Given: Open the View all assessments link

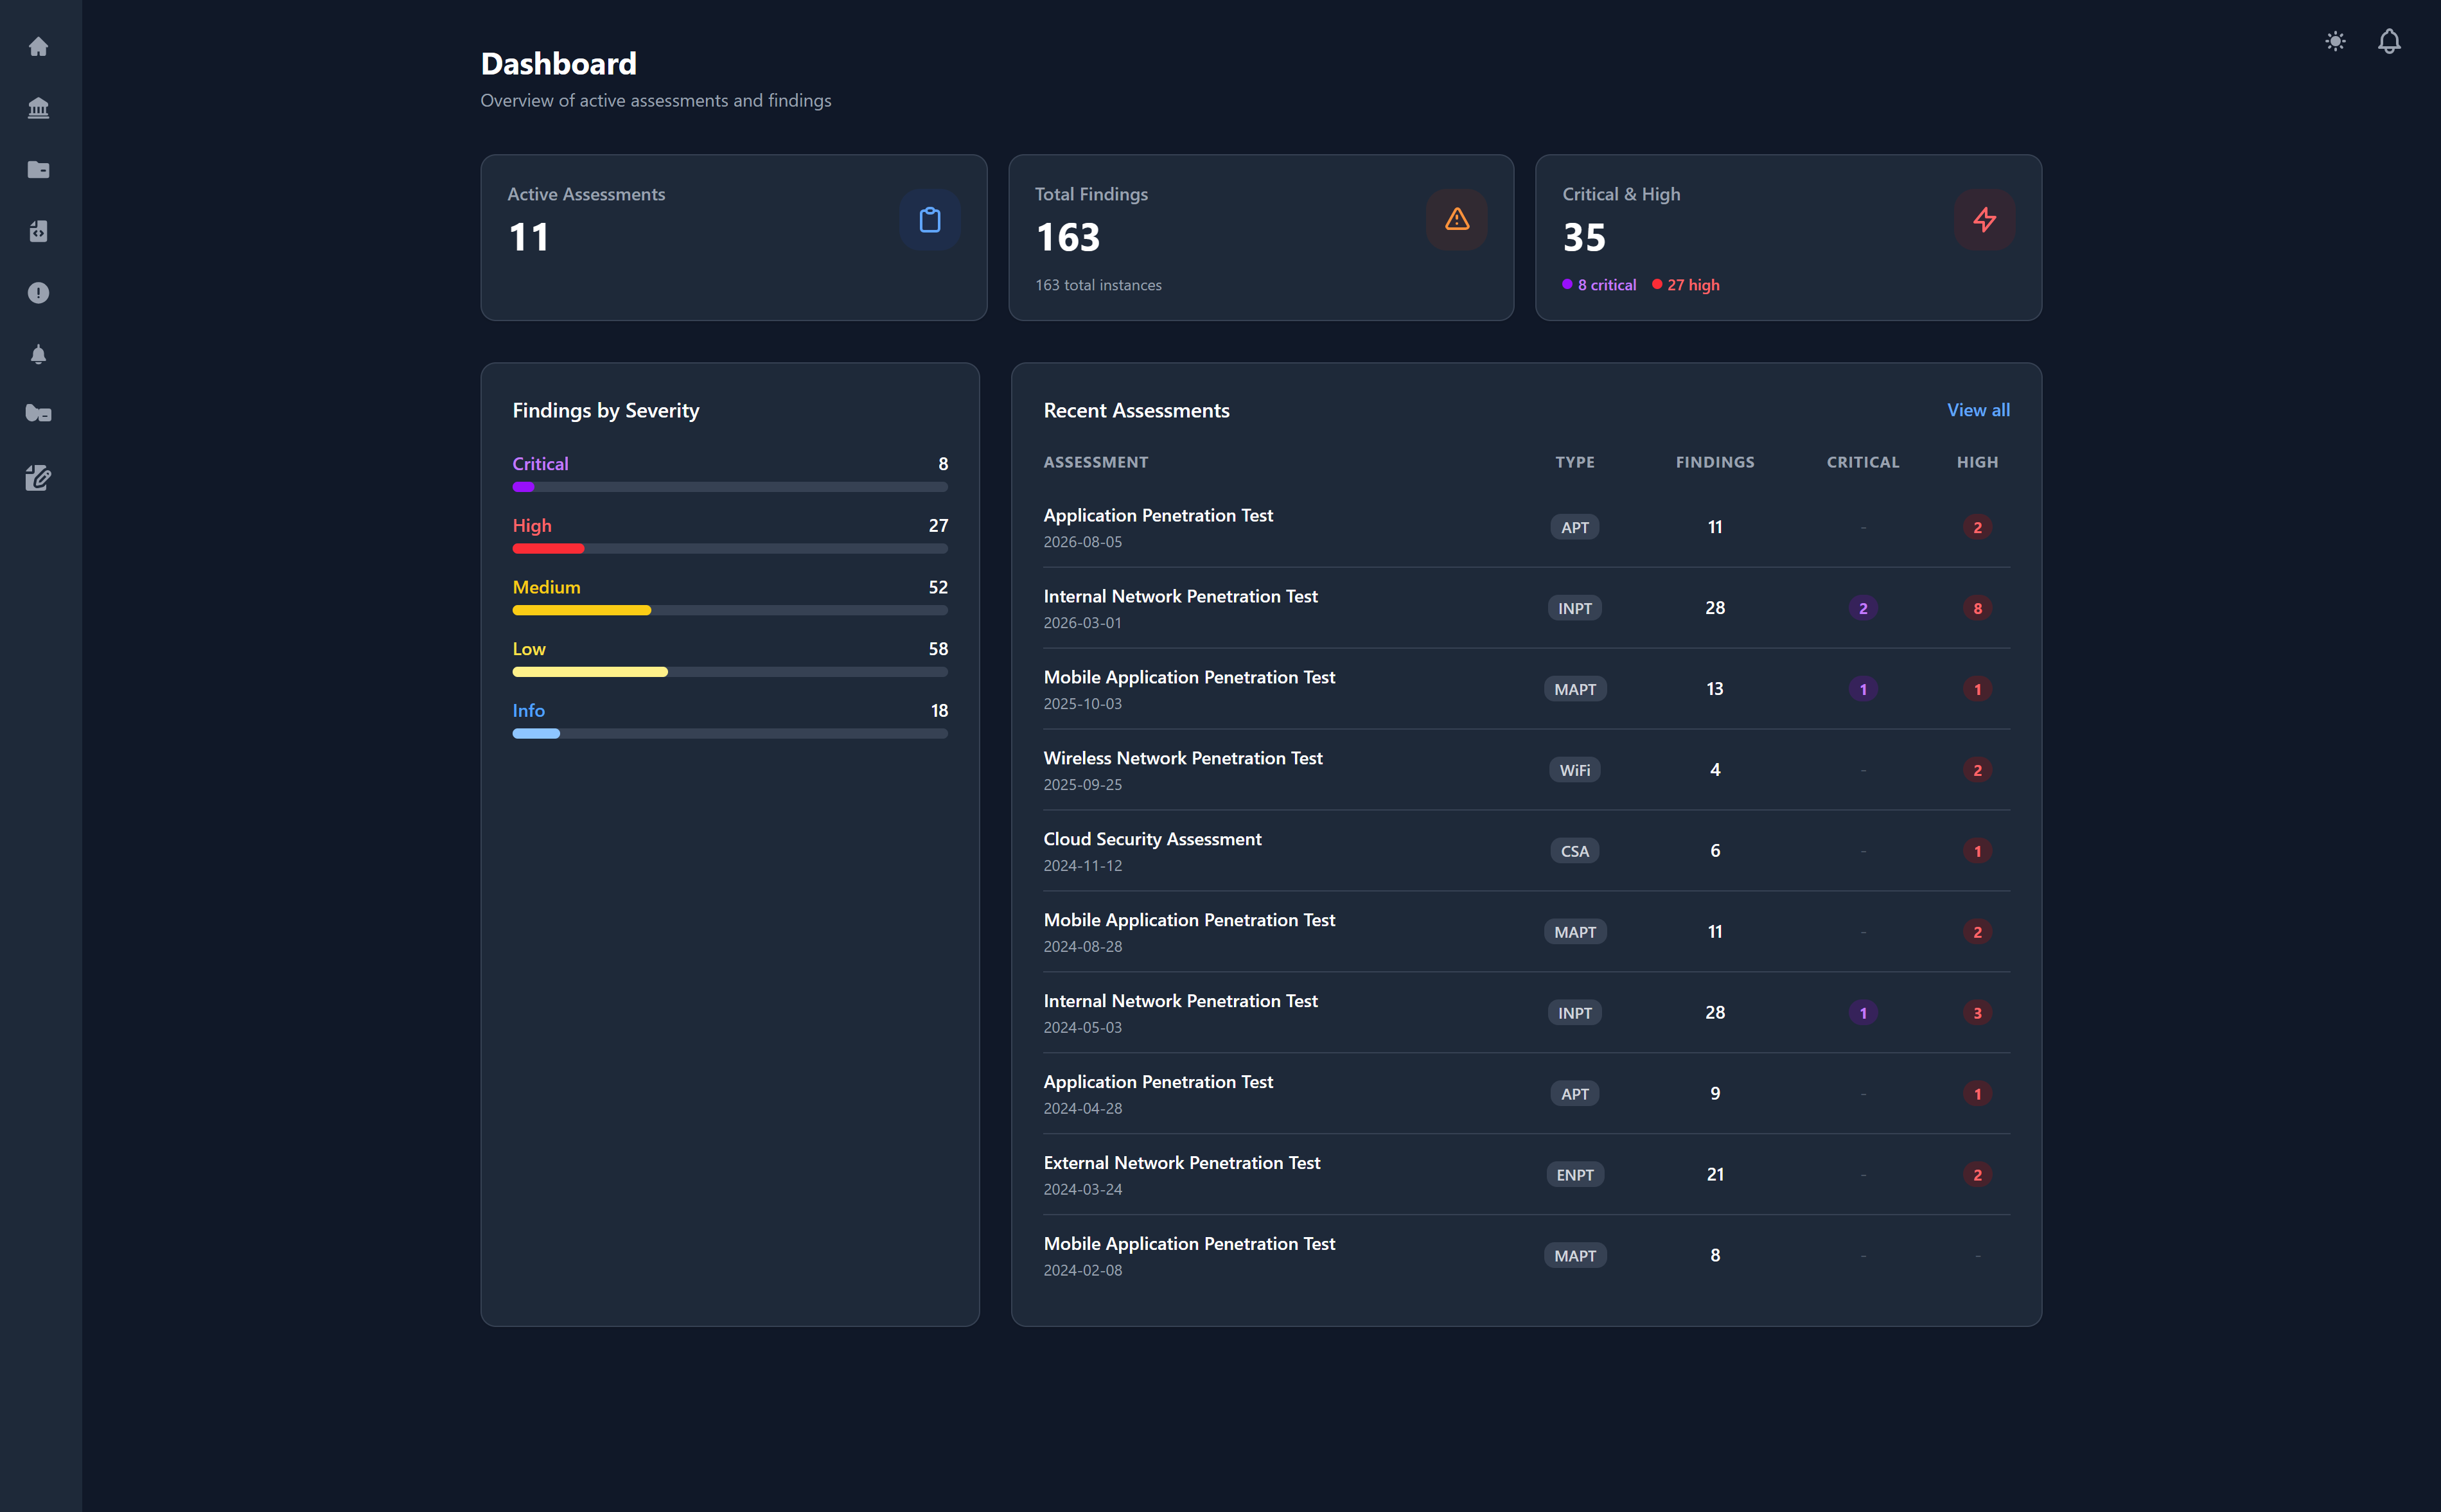Looking at the screenshot, I should tap(1978, 410).
